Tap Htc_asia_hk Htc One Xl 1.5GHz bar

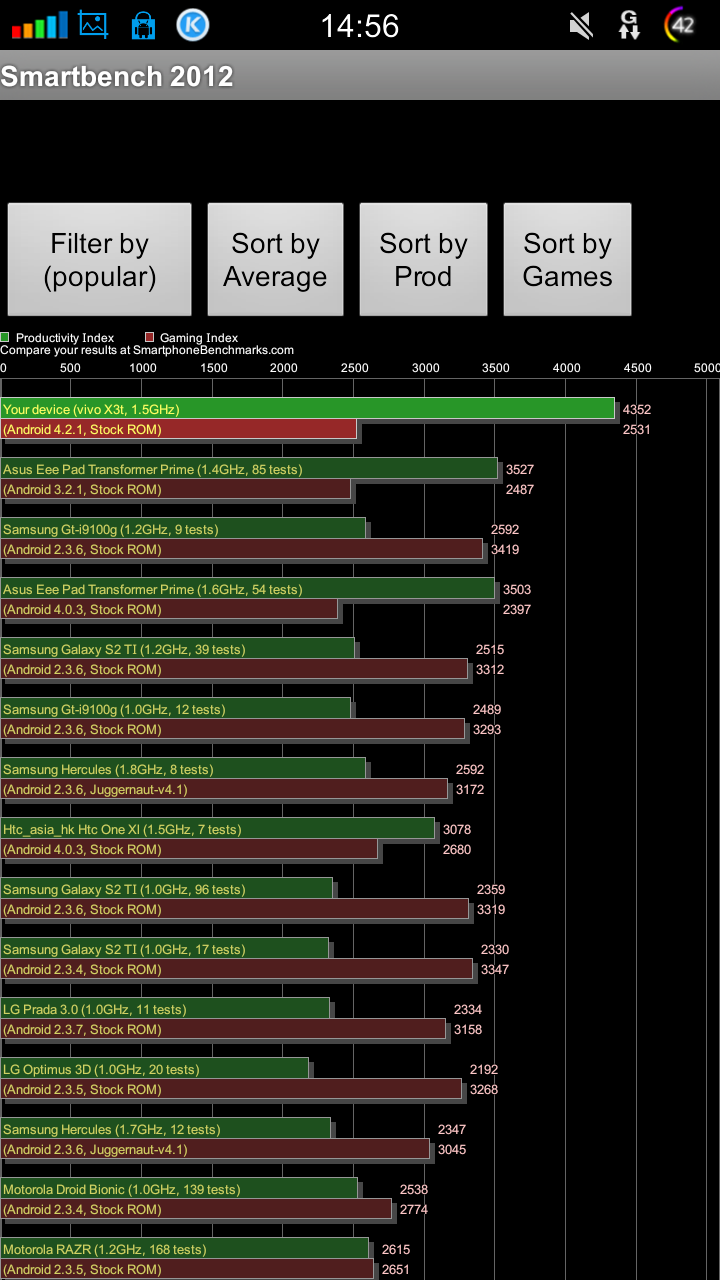click(x=218, y=829)
